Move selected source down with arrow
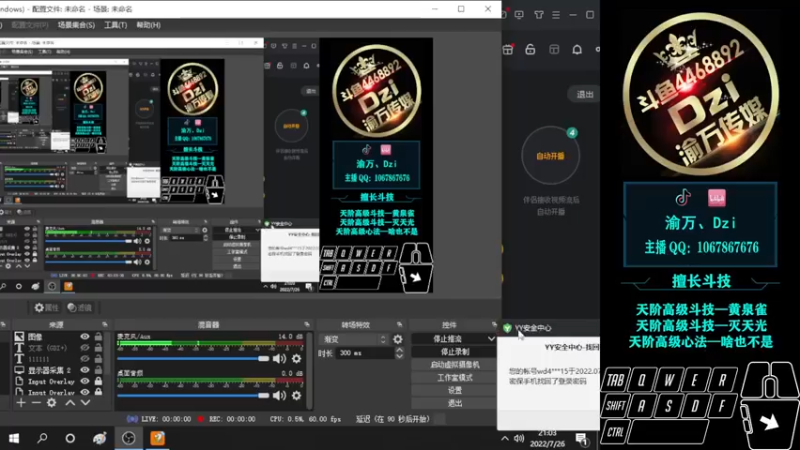 85,403
